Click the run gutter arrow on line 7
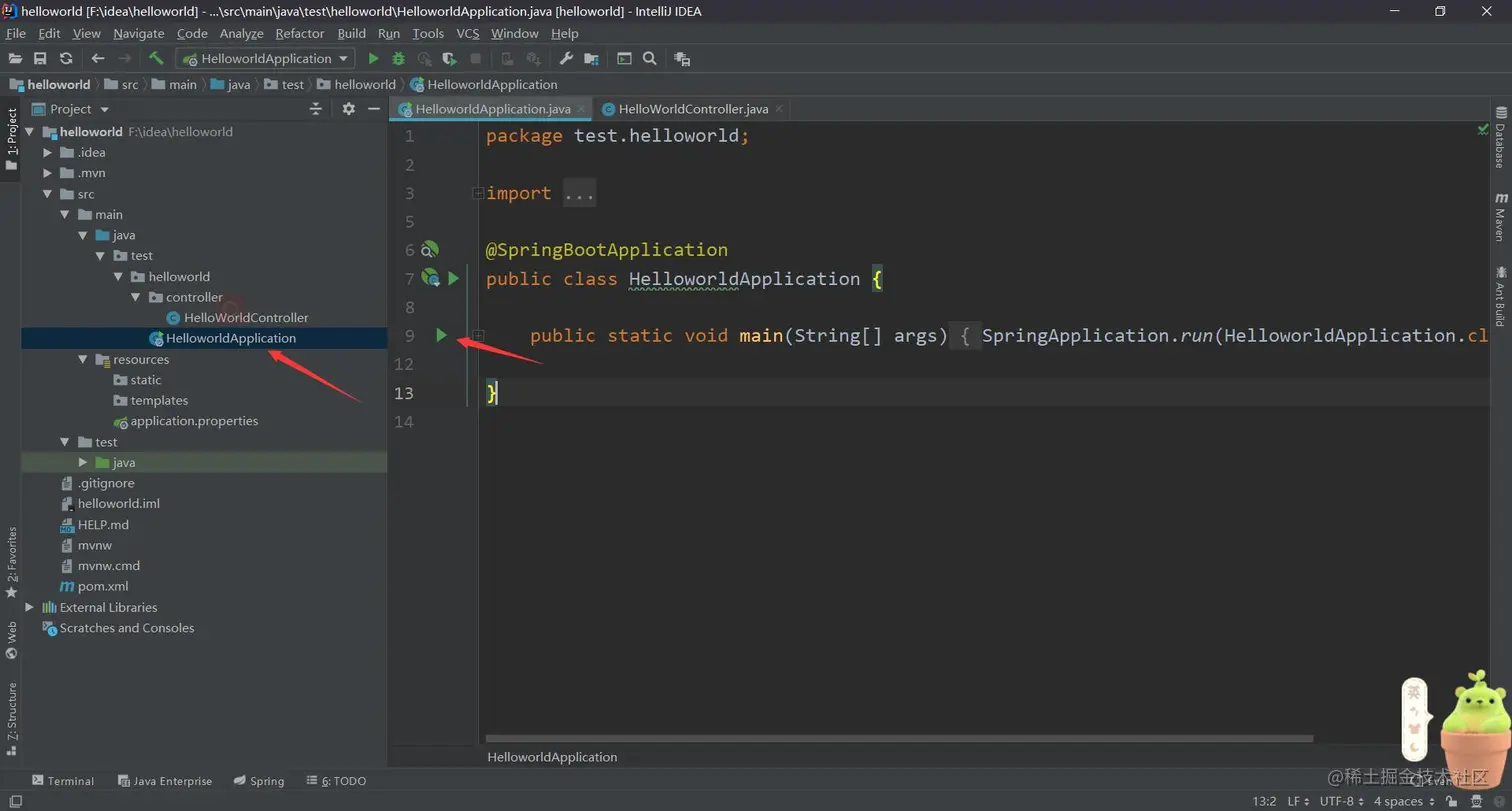 click(x=453, y=278)
